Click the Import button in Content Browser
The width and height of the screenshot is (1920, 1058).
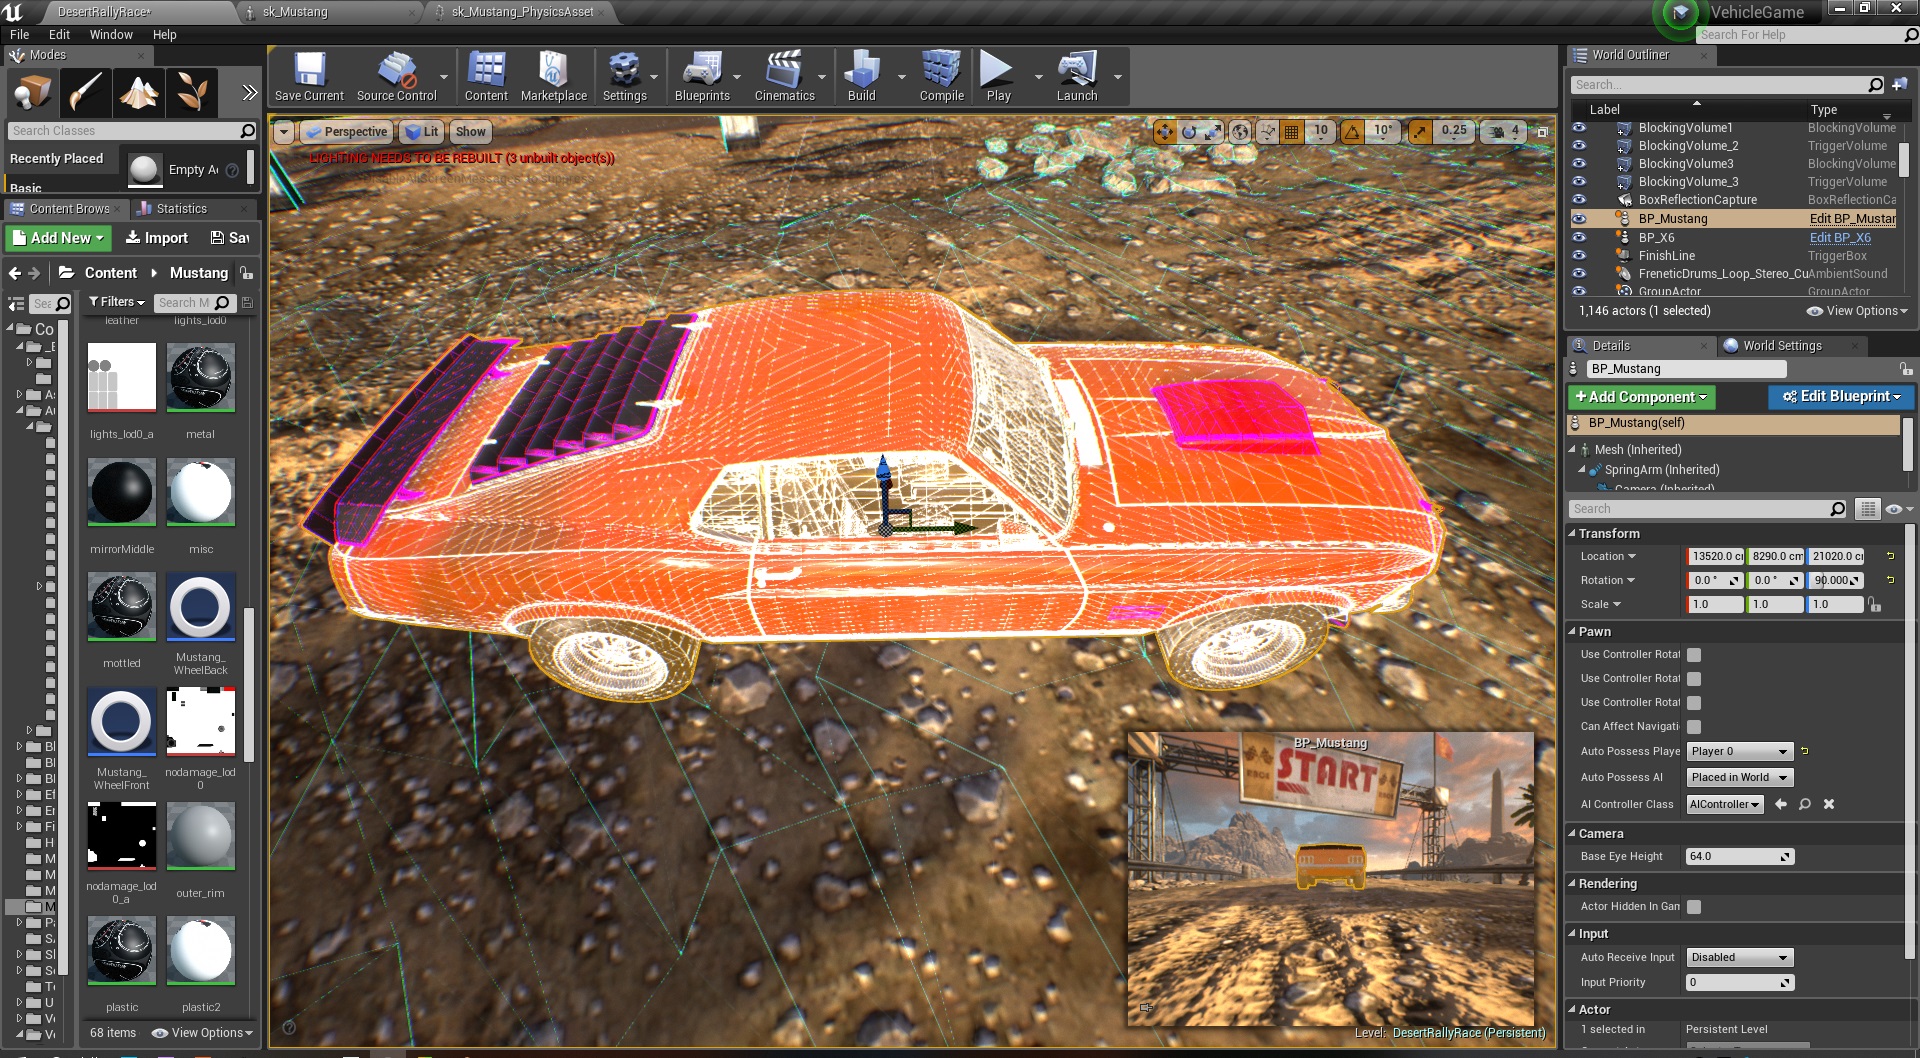(156, 238)
